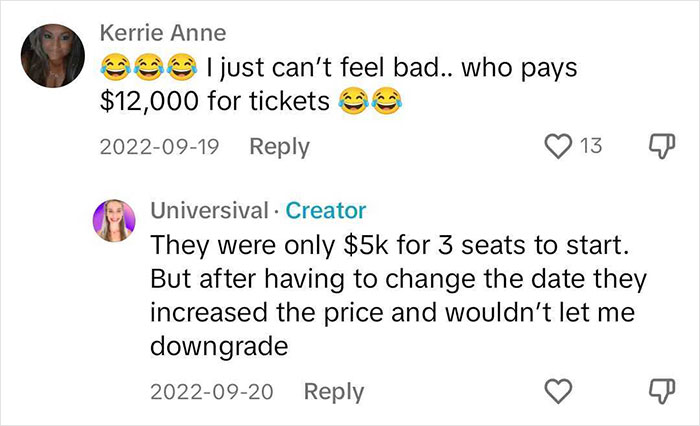Click the three laughing emojis starting the comment
This screenshot has height=426, width=700.
coord(148,68)
